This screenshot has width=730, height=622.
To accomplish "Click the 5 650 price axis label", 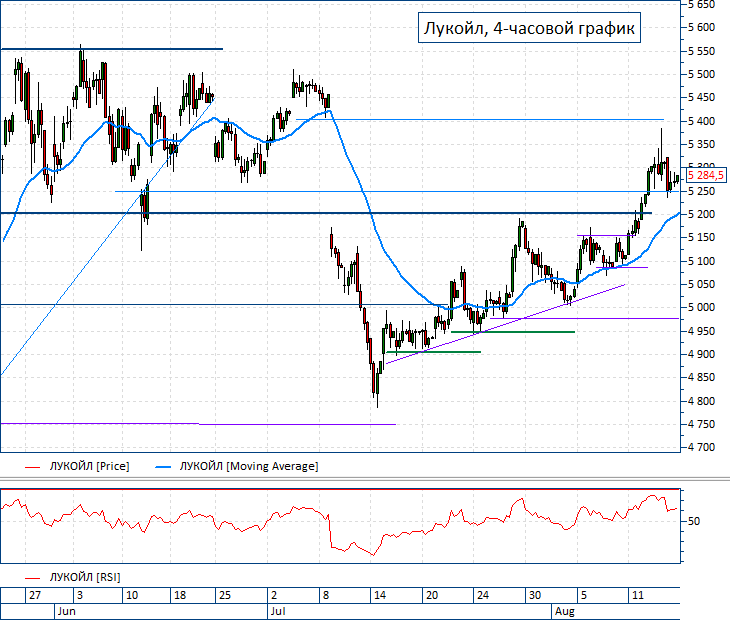I will pyautogui.click(x=701, y=5).
